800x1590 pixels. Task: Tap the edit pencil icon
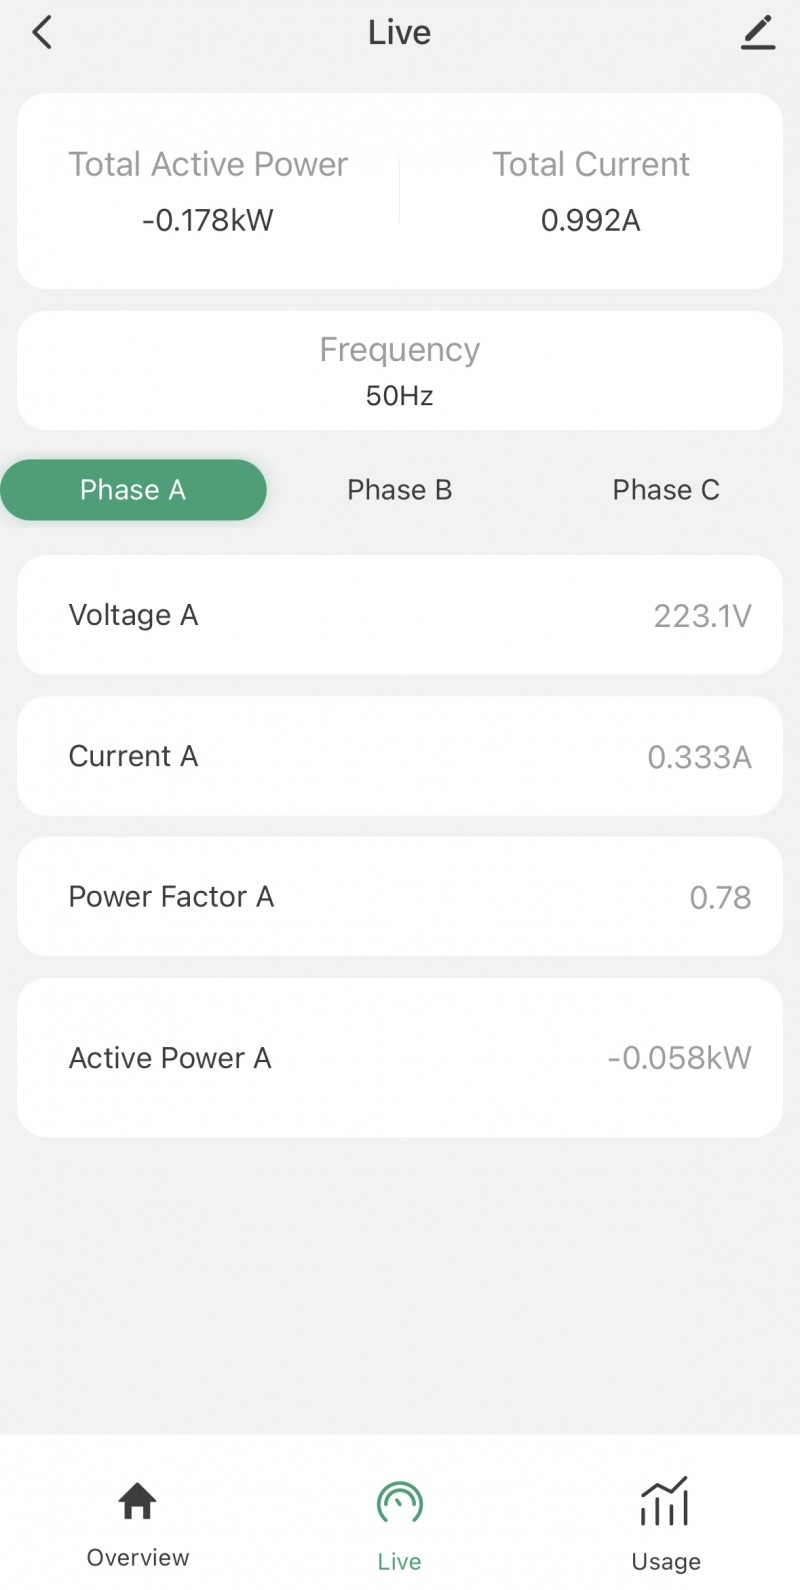coord(758,33)
